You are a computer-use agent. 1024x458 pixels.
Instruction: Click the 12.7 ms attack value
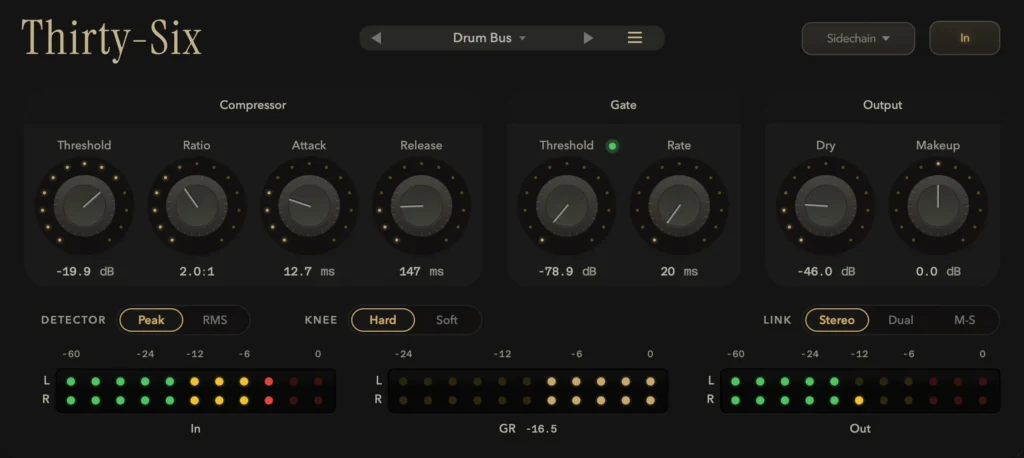pos(309,271)
